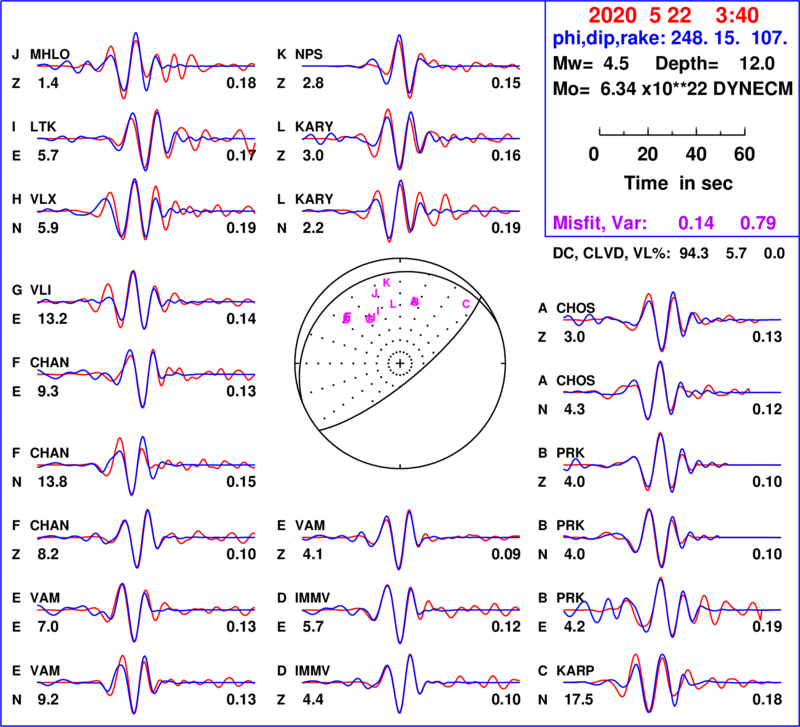Click the KARP N waveform trace

(672, 682)
